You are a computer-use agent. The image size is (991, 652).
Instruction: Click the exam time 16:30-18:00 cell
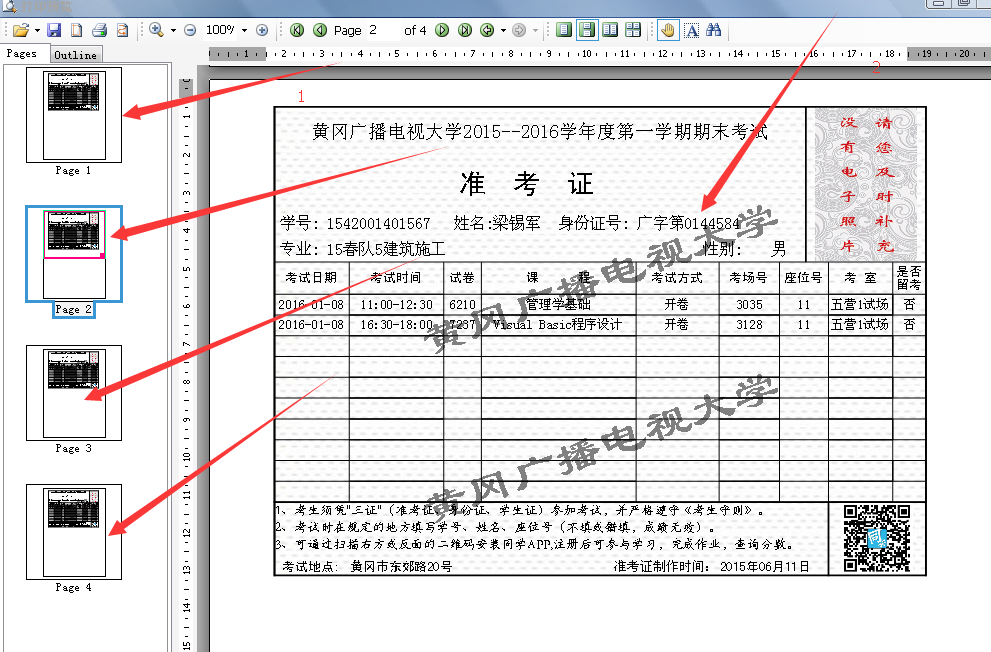pyautogui.click(x=396, y=325)
